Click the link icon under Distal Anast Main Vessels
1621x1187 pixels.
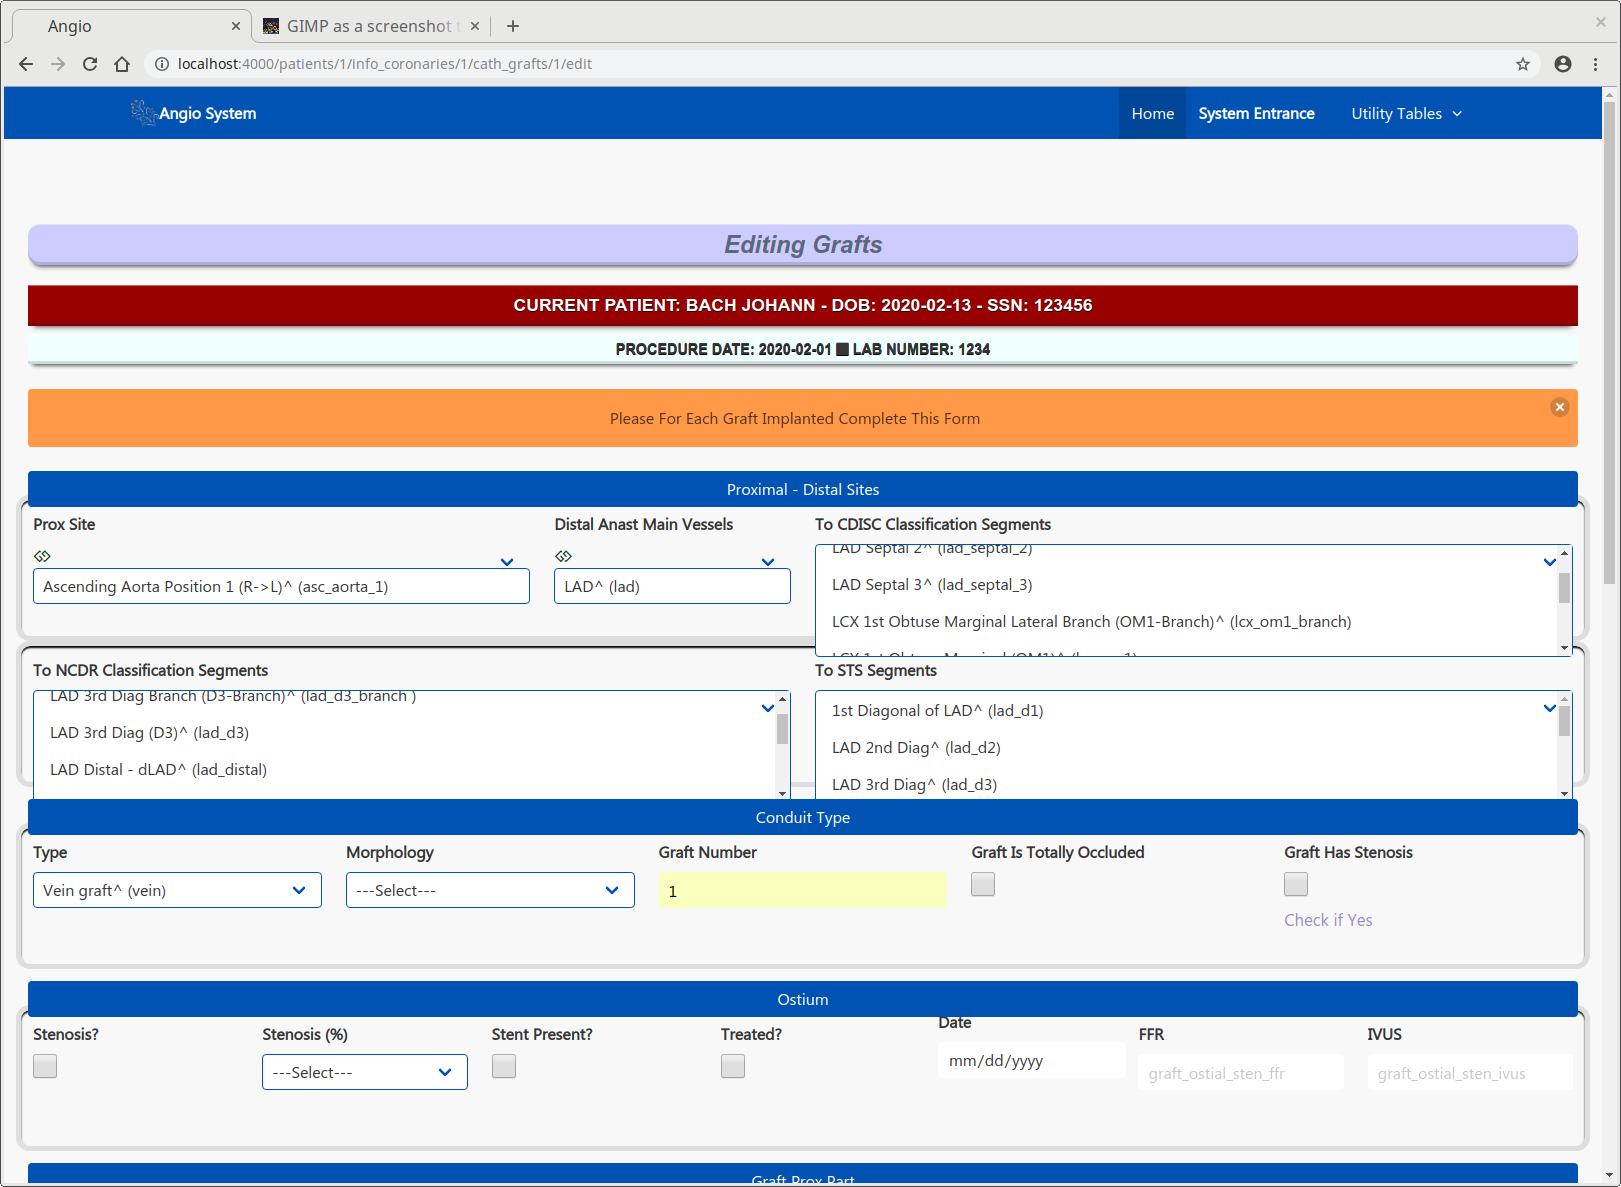coord(564,556)
